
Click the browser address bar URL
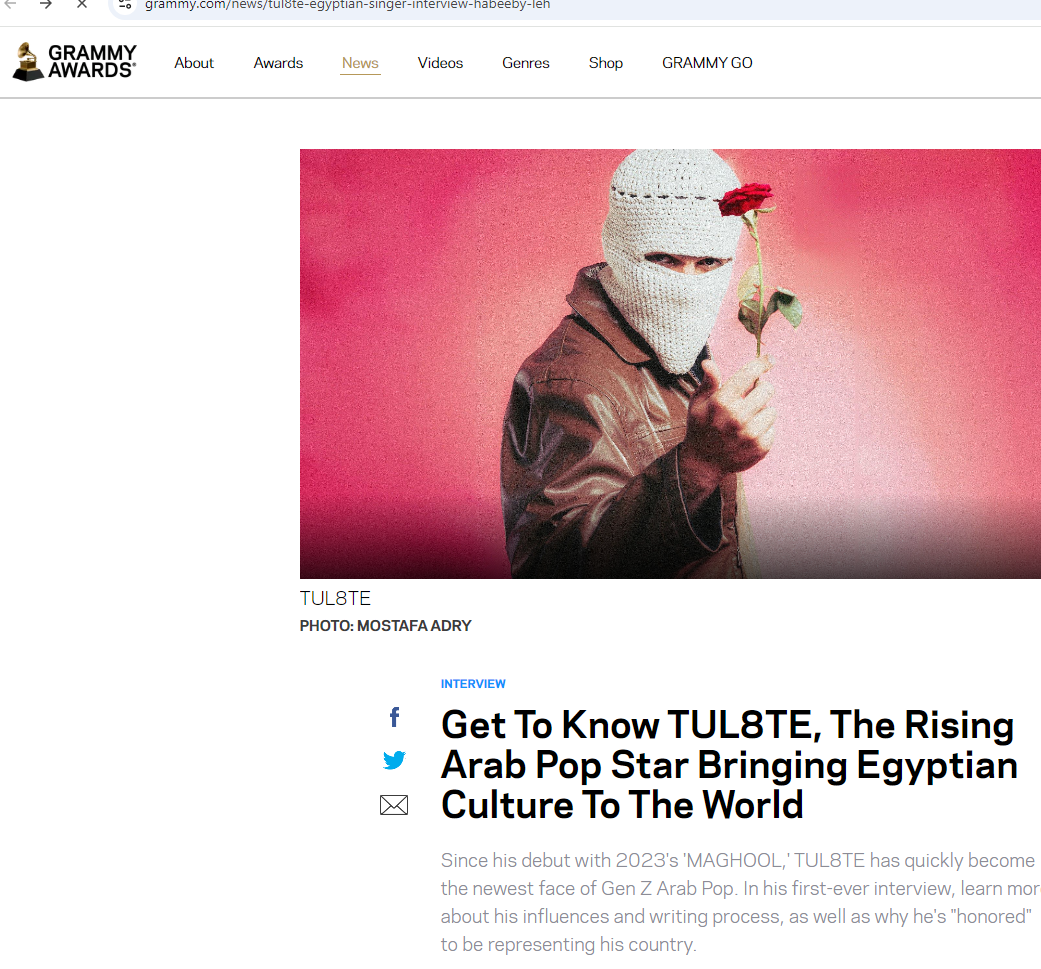[347, 5]
